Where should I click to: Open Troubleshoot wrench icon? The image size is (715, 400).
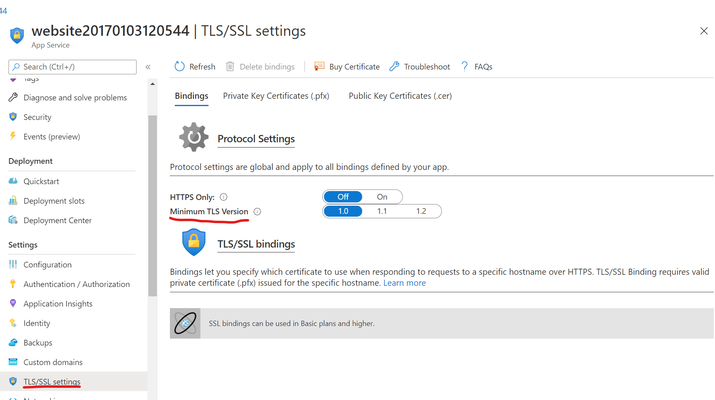click(394, 67)
